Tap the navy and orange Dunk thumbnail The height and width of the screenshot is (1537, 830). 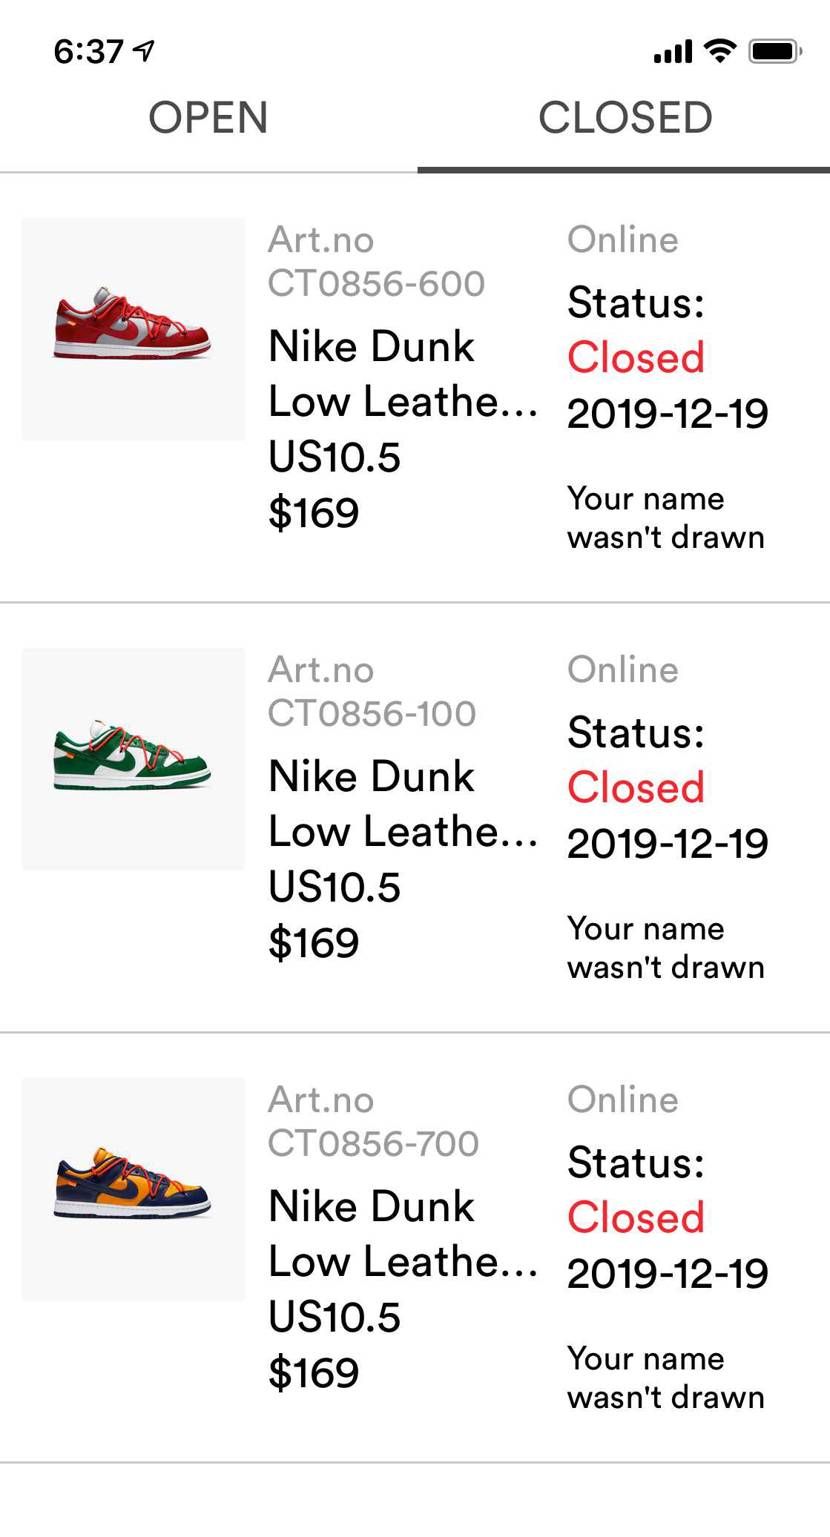coord(133,1189)
